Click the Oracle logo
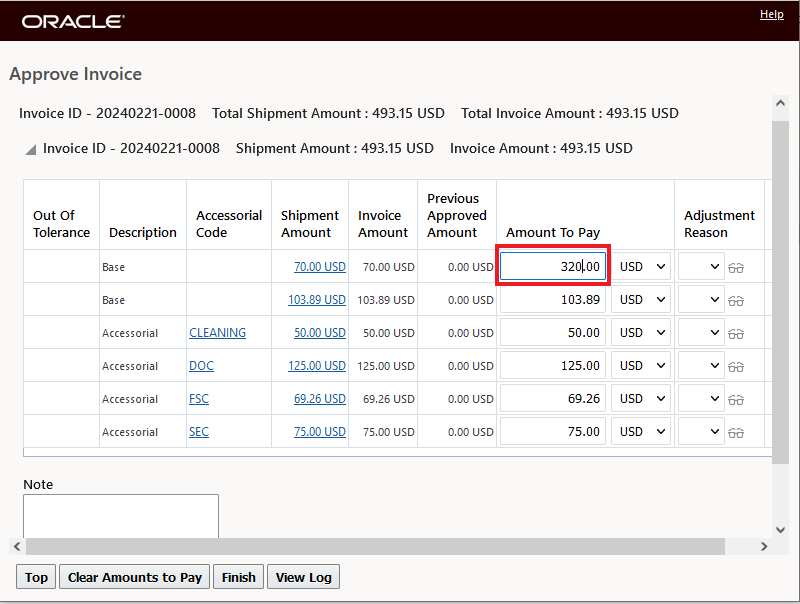This screenshot has height=604, width=800. [73, 21]
